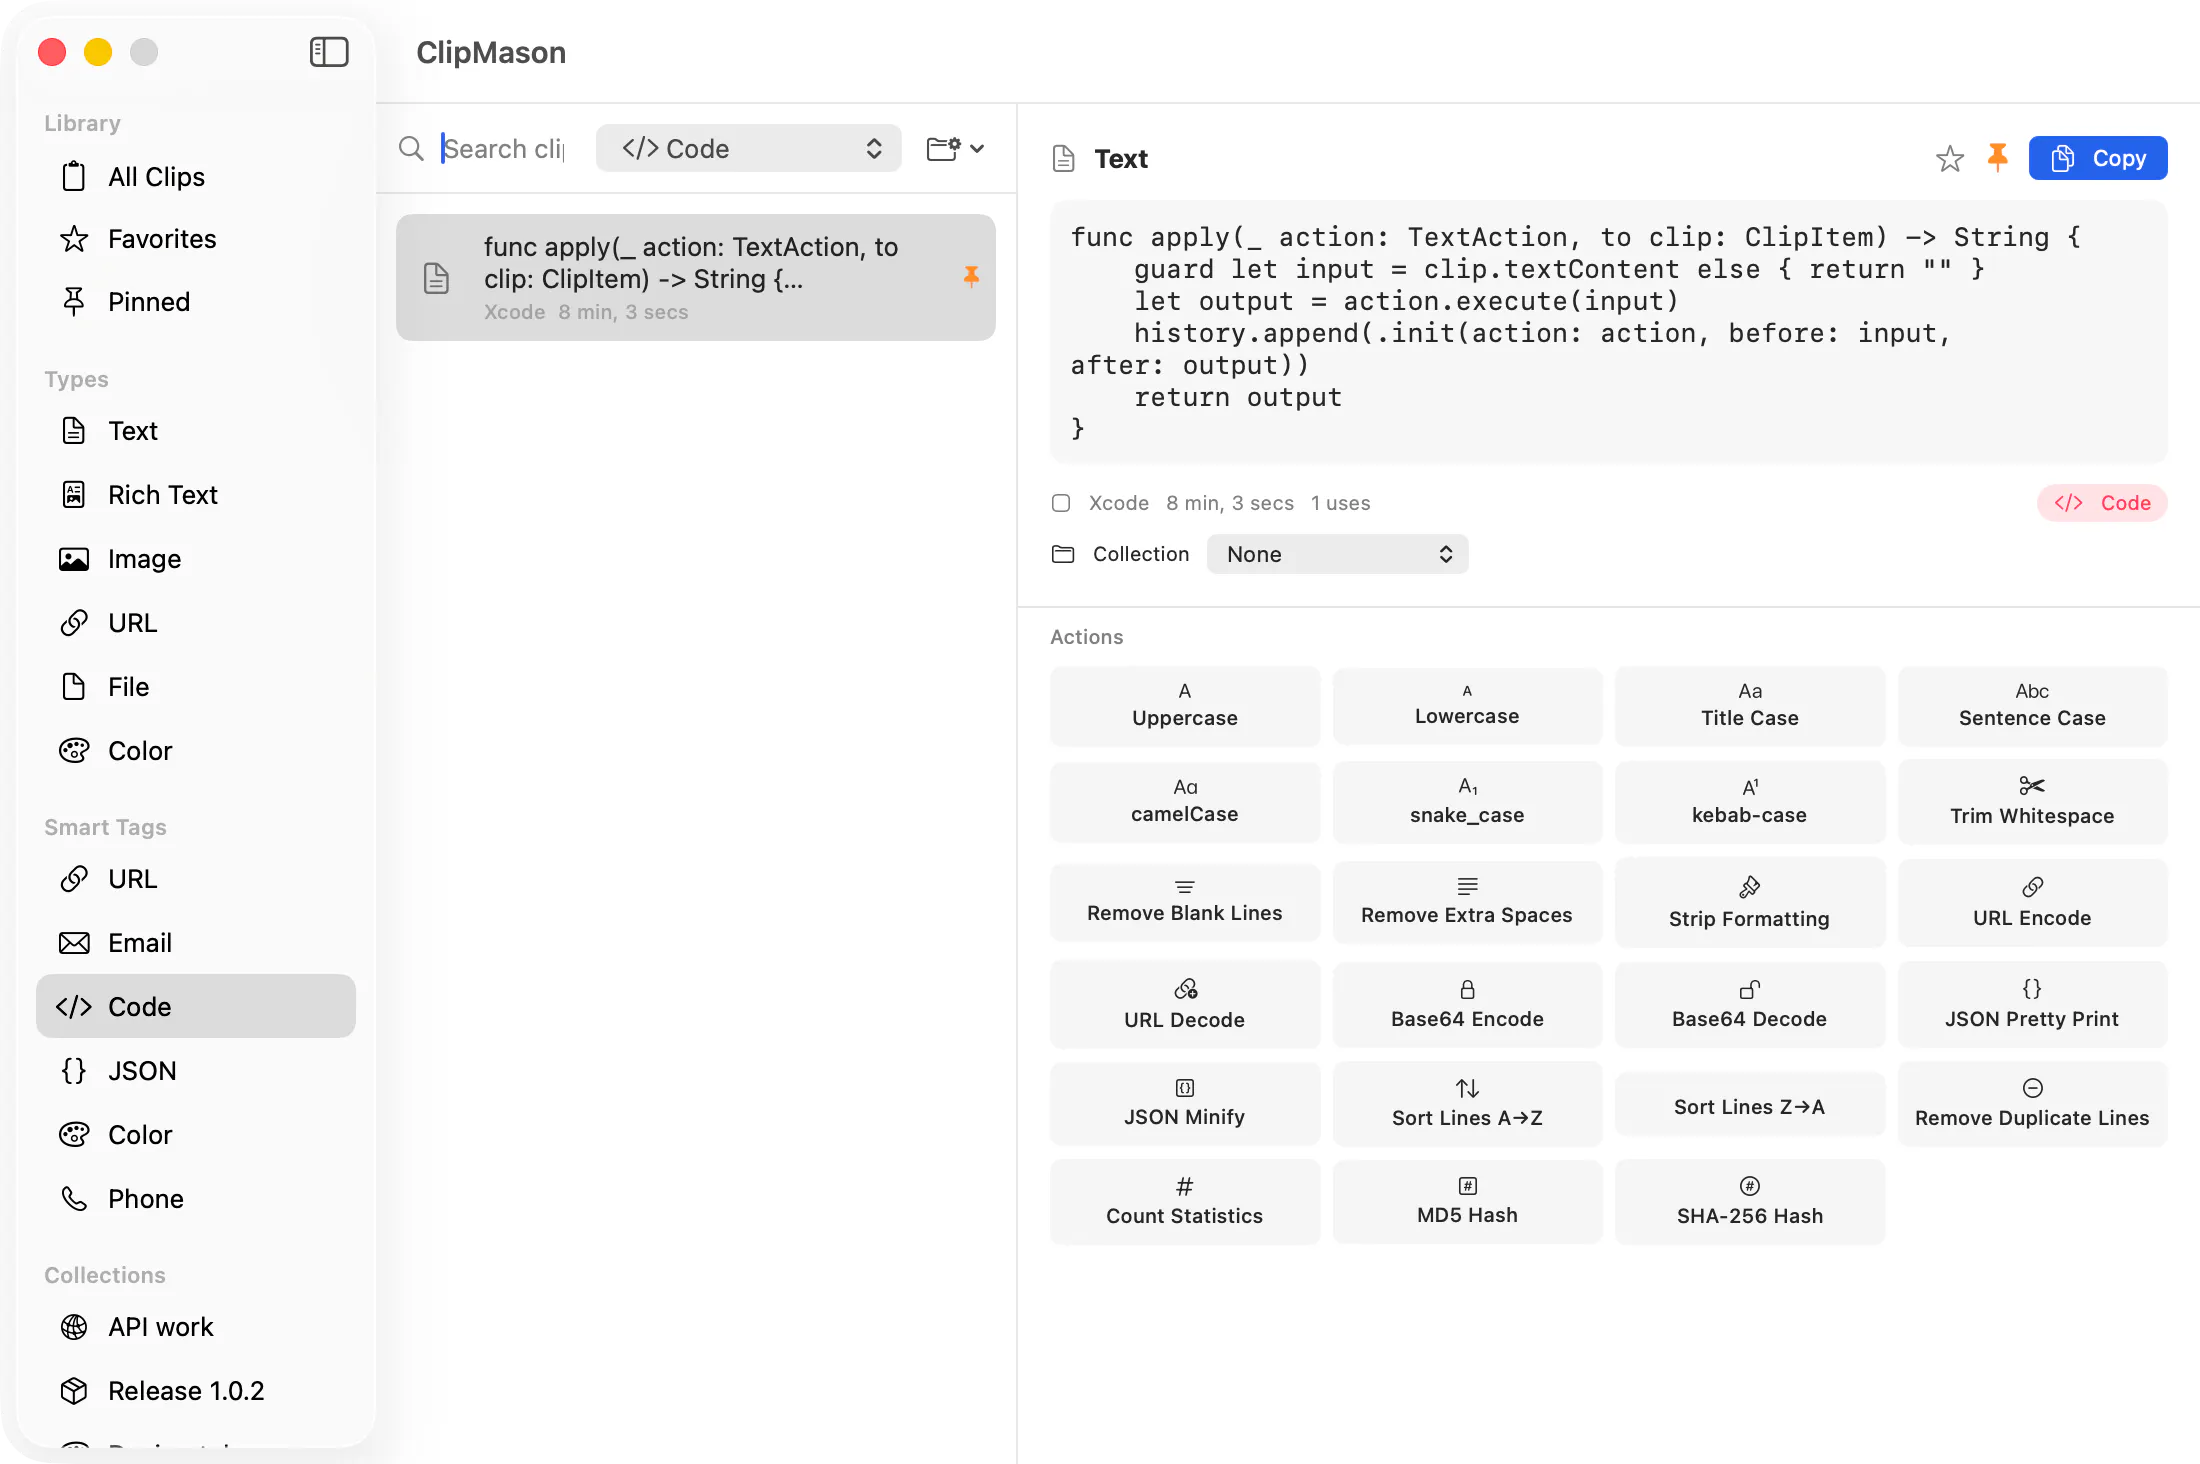Open the API work collection
This screenshot has width=2200, height=1464.
[x=196, y=1327]
